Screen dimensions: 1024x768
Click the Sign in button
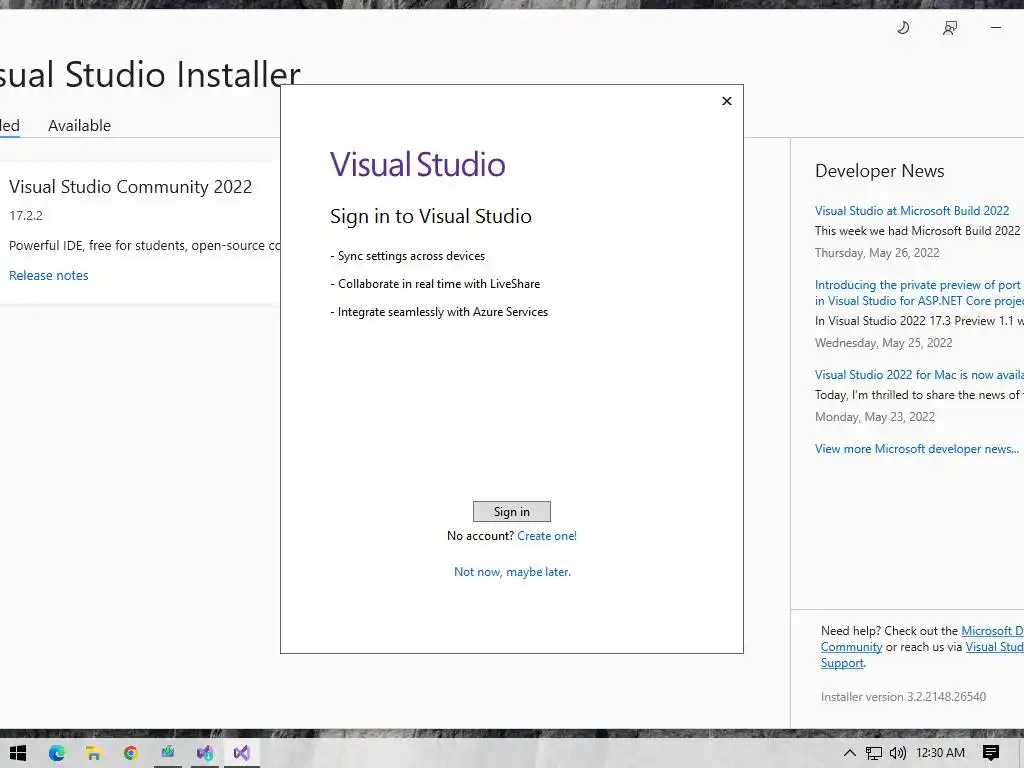(511, 511)
